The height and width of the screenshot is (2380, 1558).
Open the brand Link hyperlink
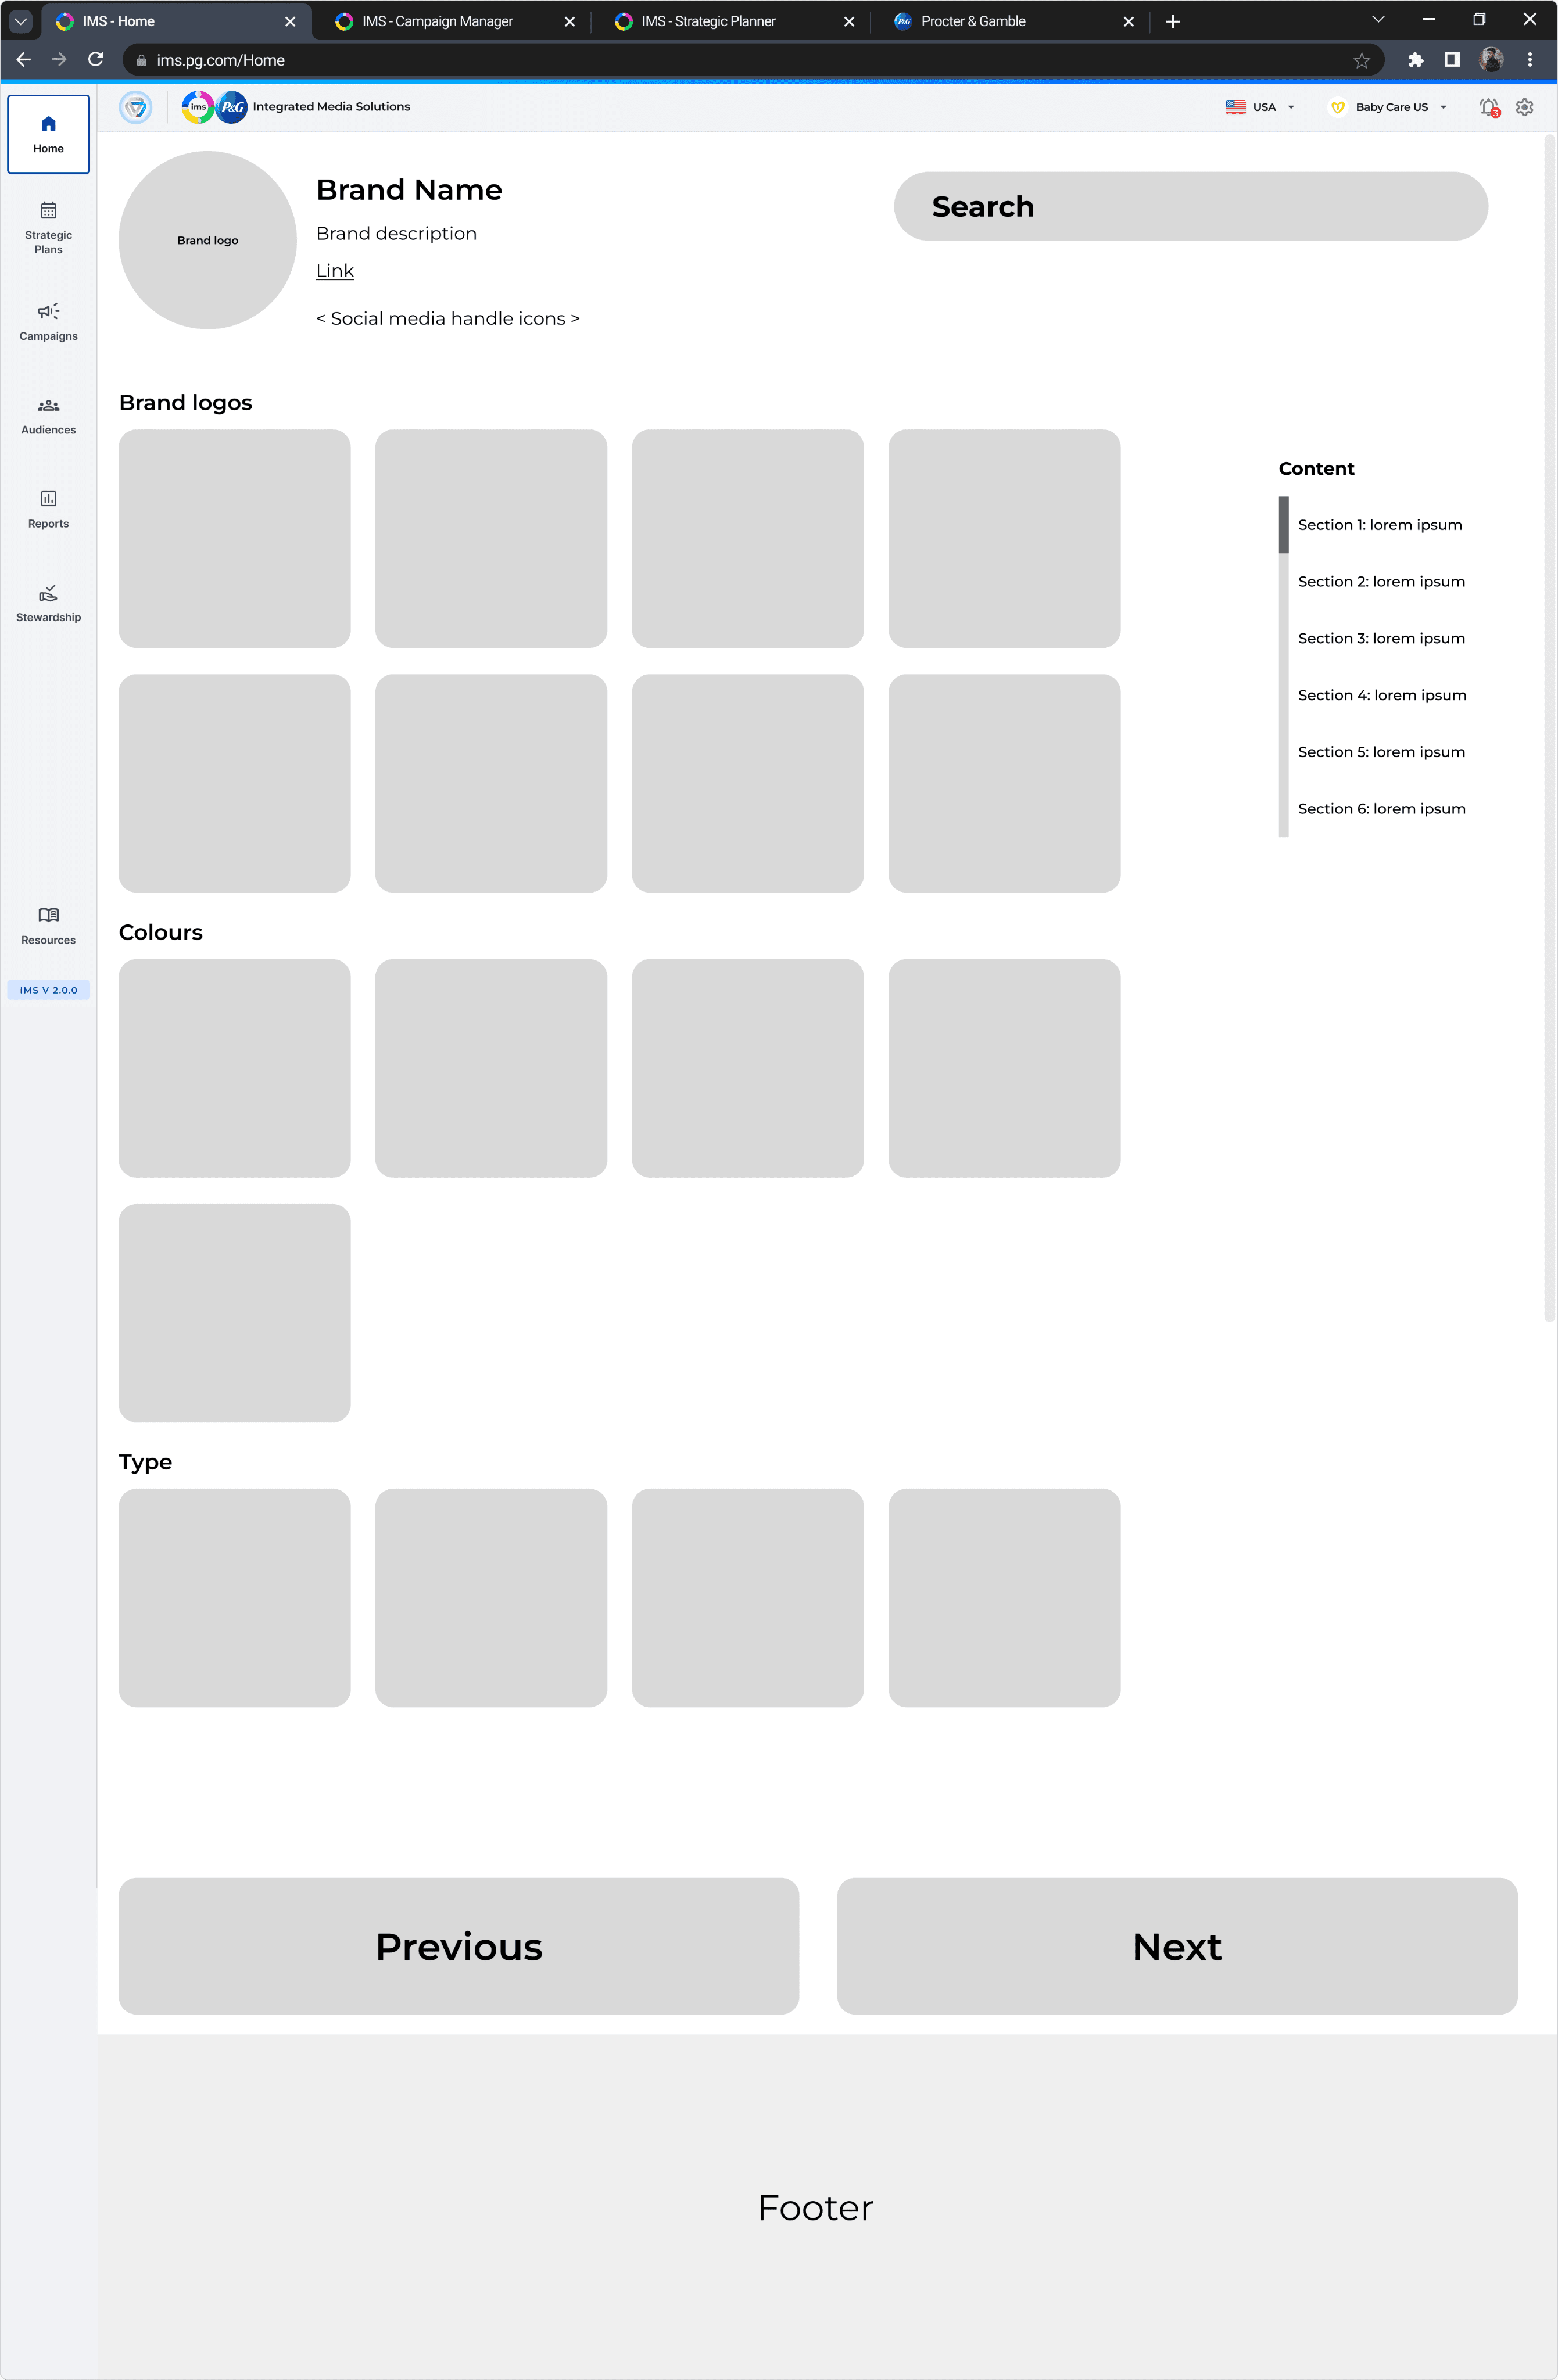[334, 271]
